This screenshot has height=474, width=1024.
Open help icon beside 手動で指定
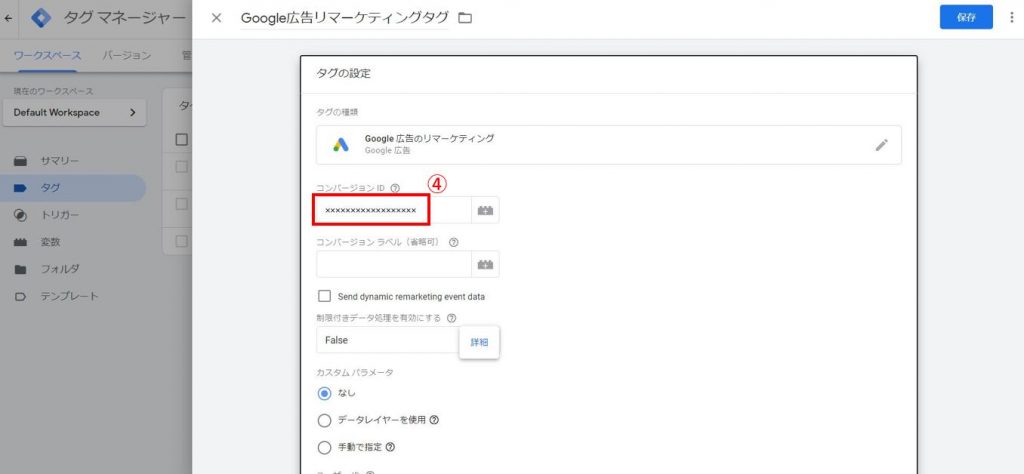coord(391,448)
